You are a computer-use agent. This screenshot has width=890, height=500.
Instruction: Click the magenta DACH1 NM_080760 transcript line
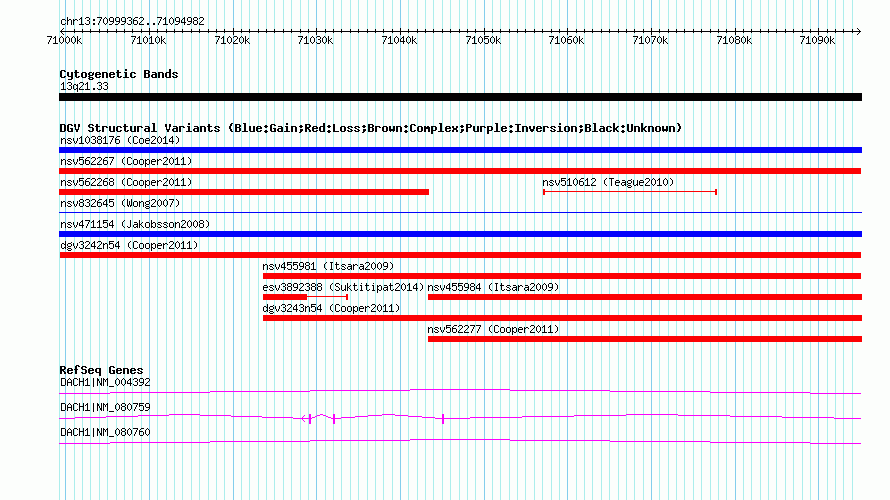(460, 442)
